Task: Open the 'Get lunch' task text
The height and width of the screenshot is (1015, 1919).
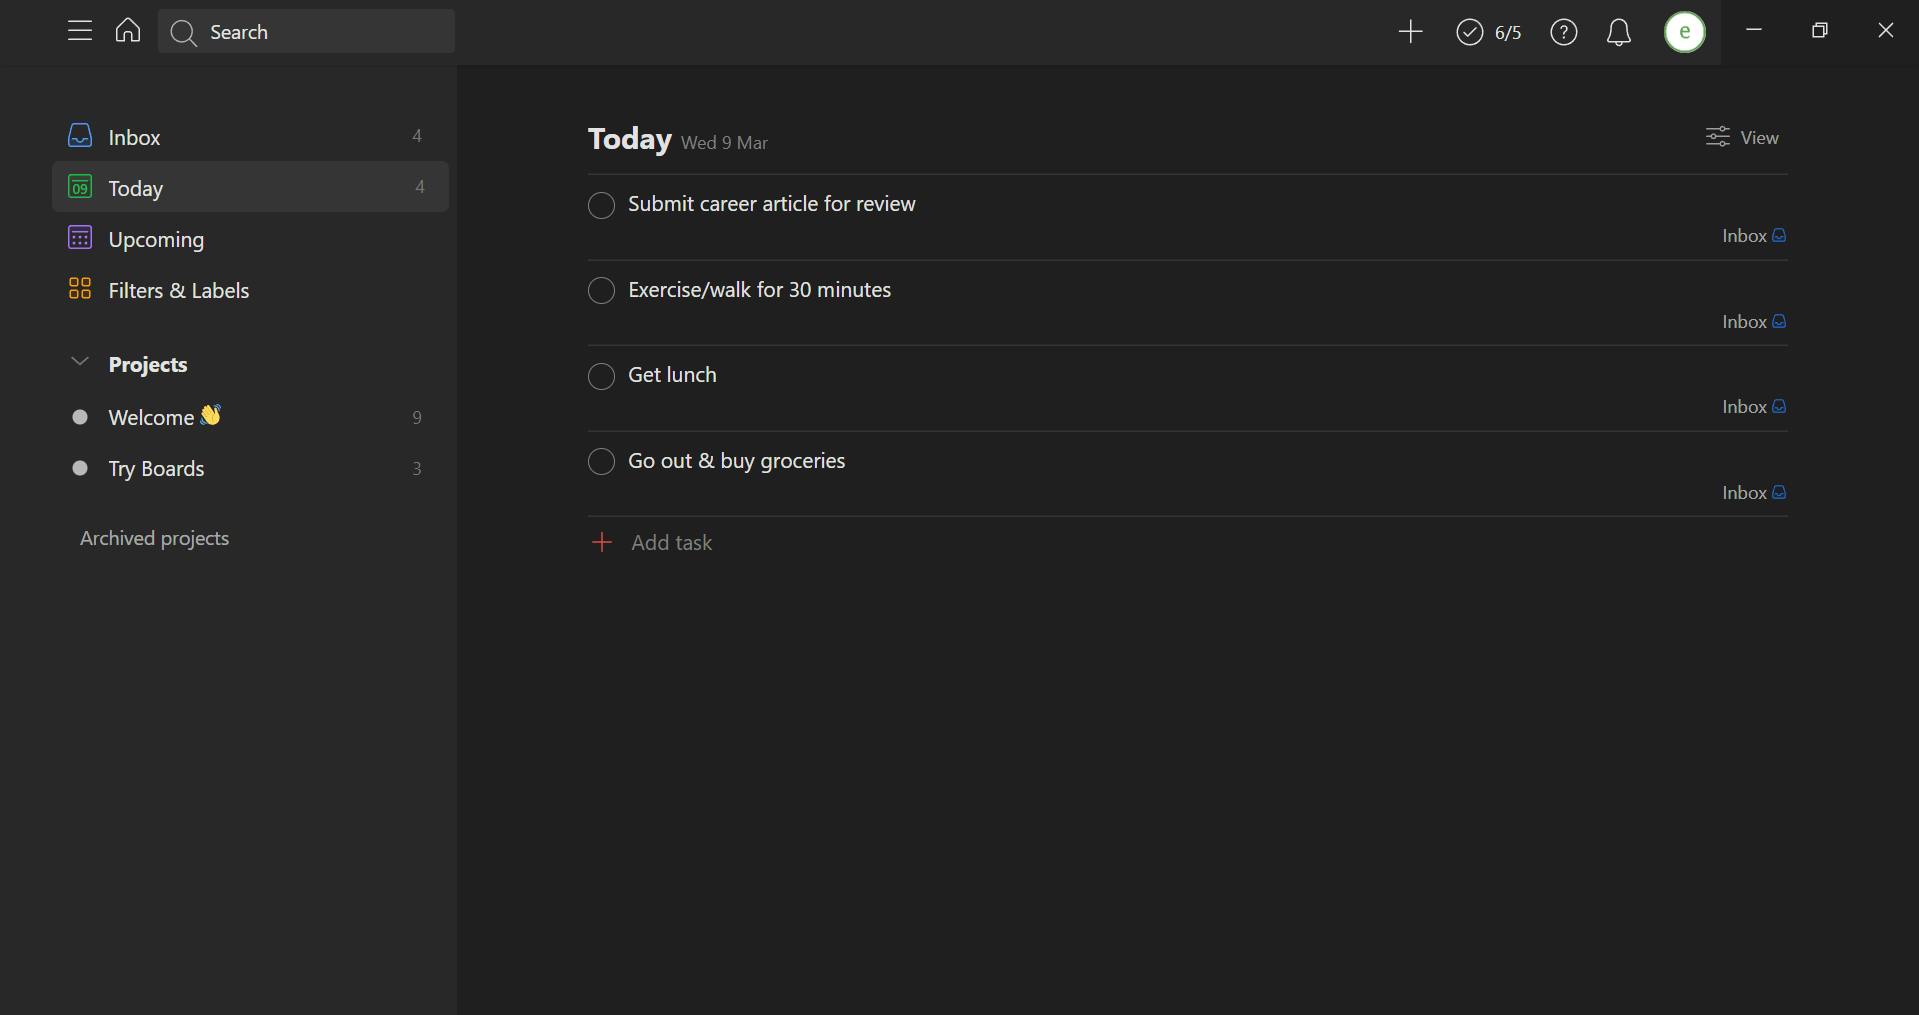Action: pyautogui.click(x=672, y=375)
